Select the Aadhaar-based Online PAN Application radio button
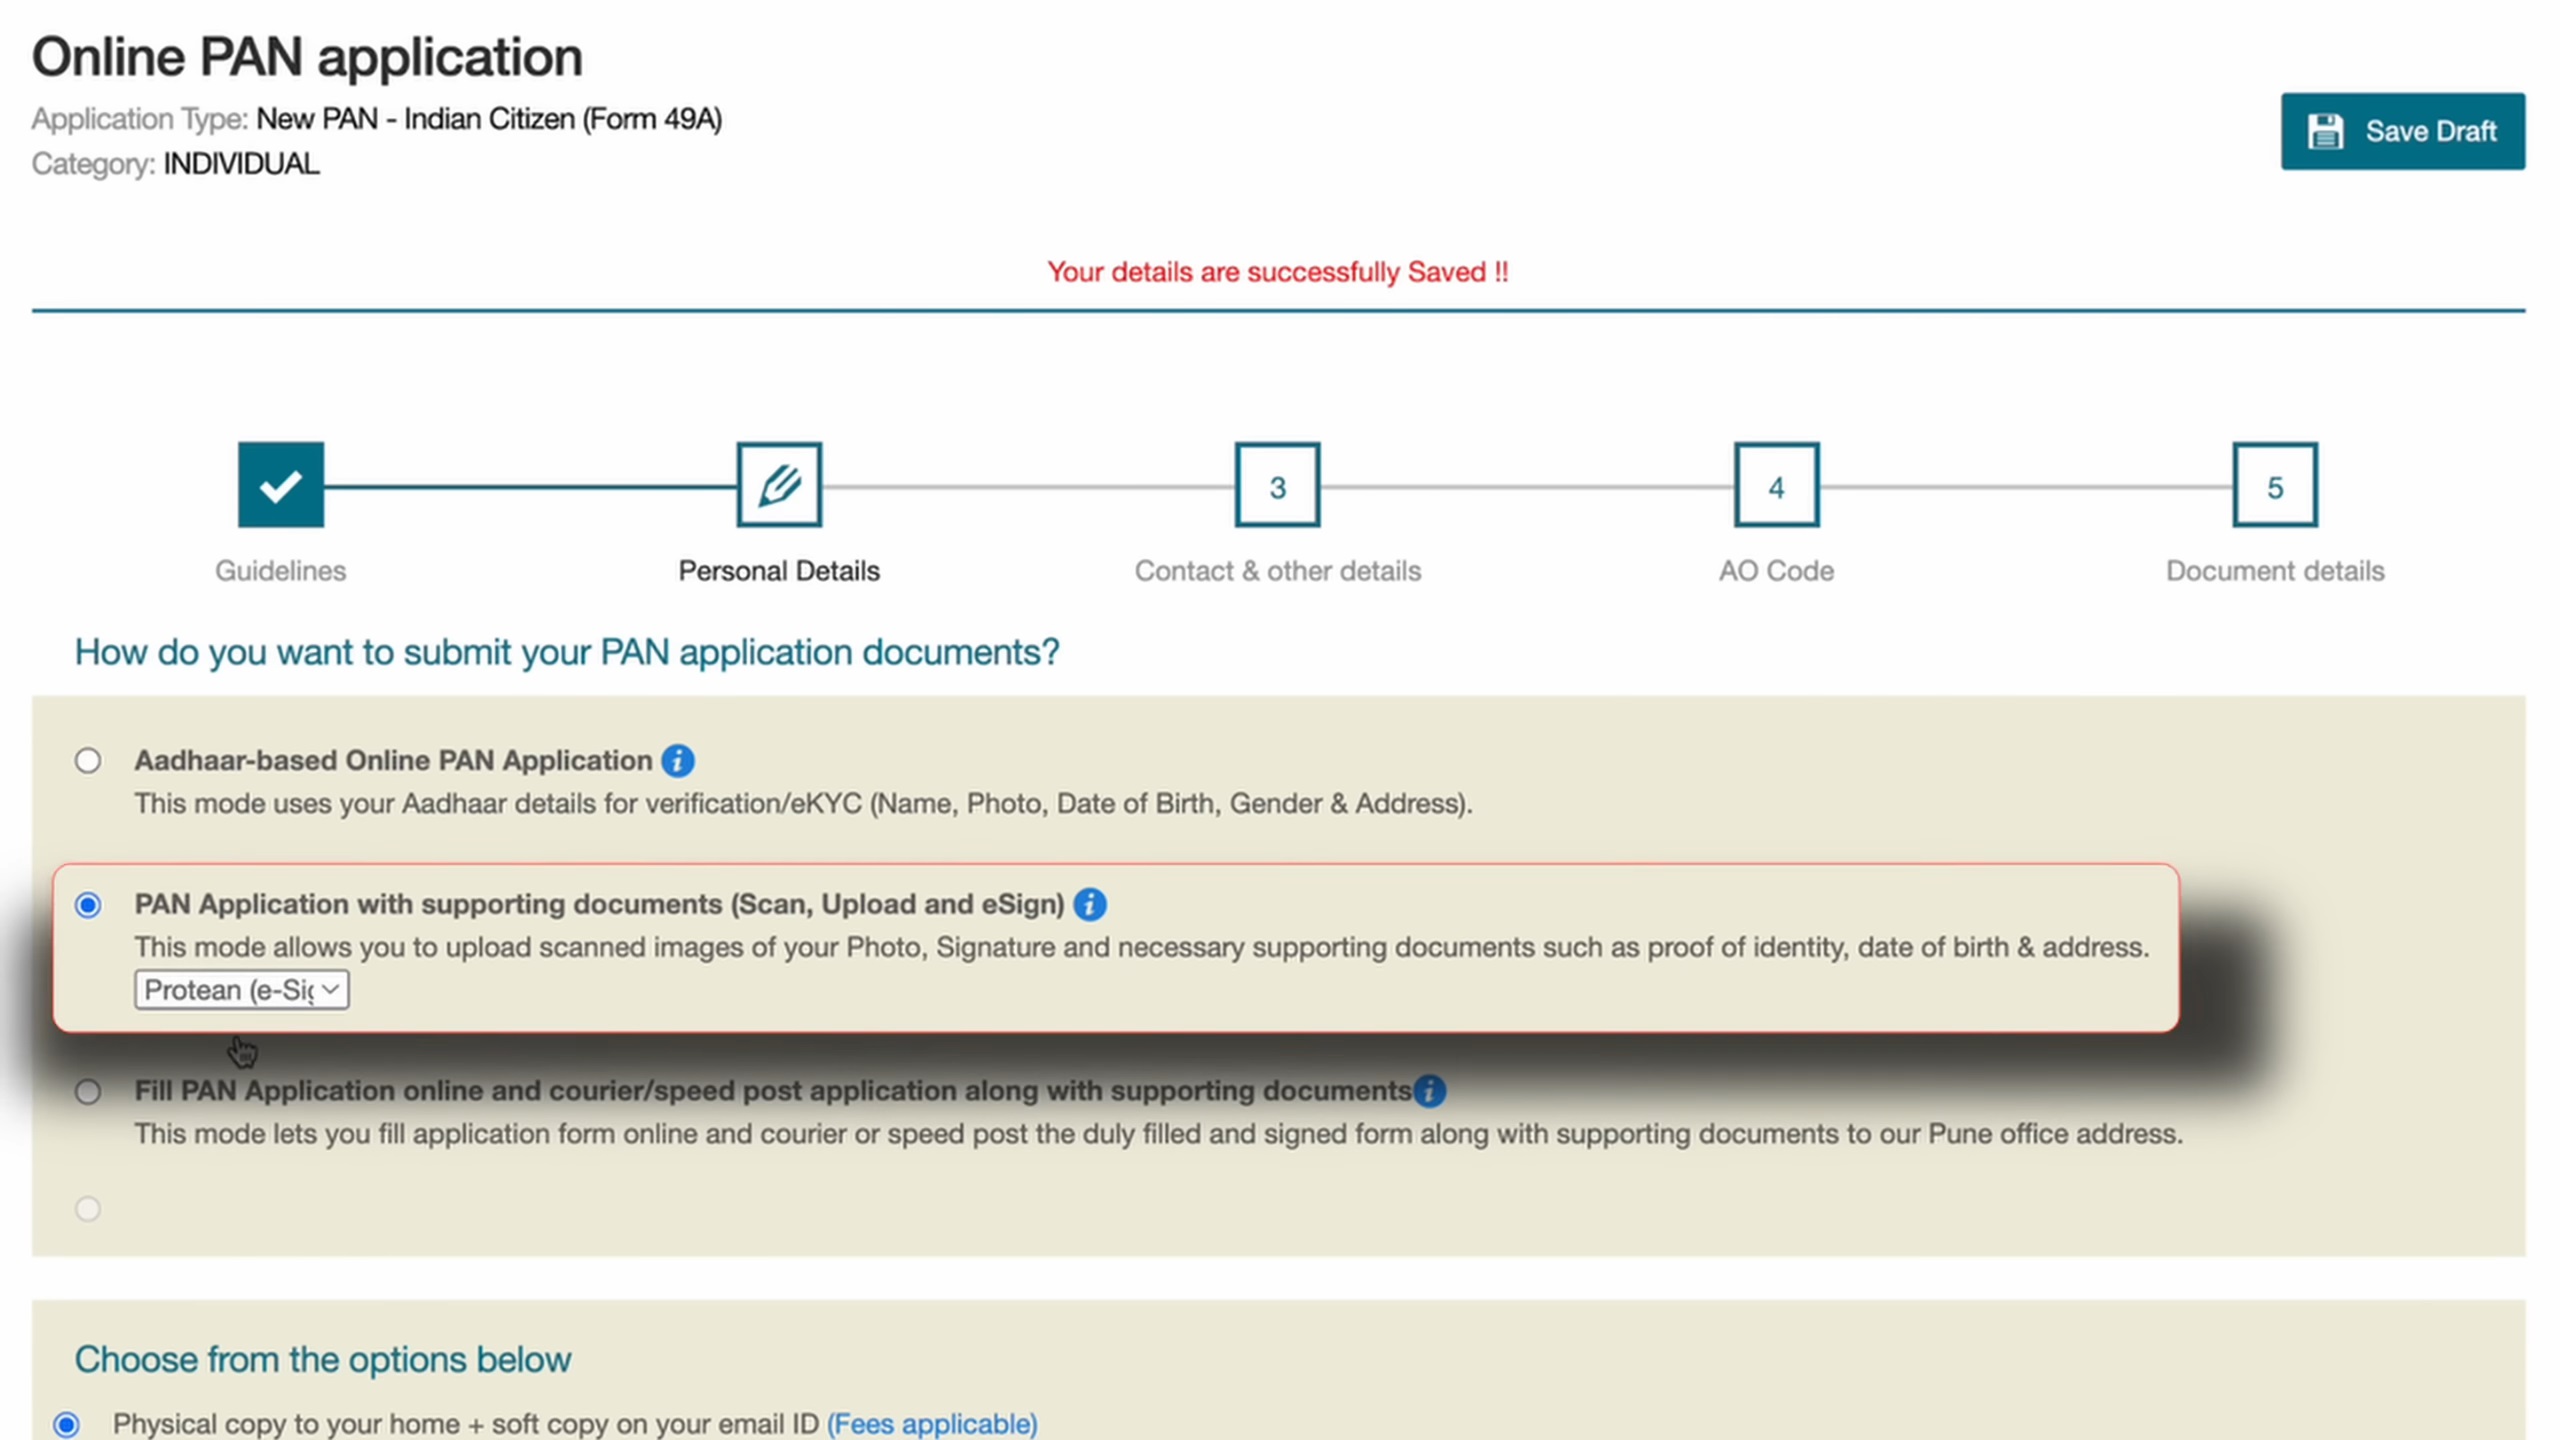 [x=88, y=760]
